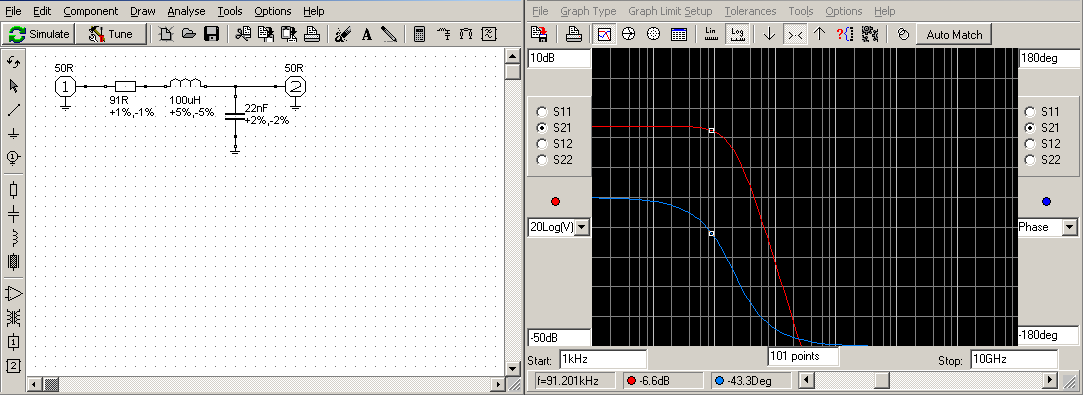Click the 100uH inductor in schematic

(x=185, y=83)
